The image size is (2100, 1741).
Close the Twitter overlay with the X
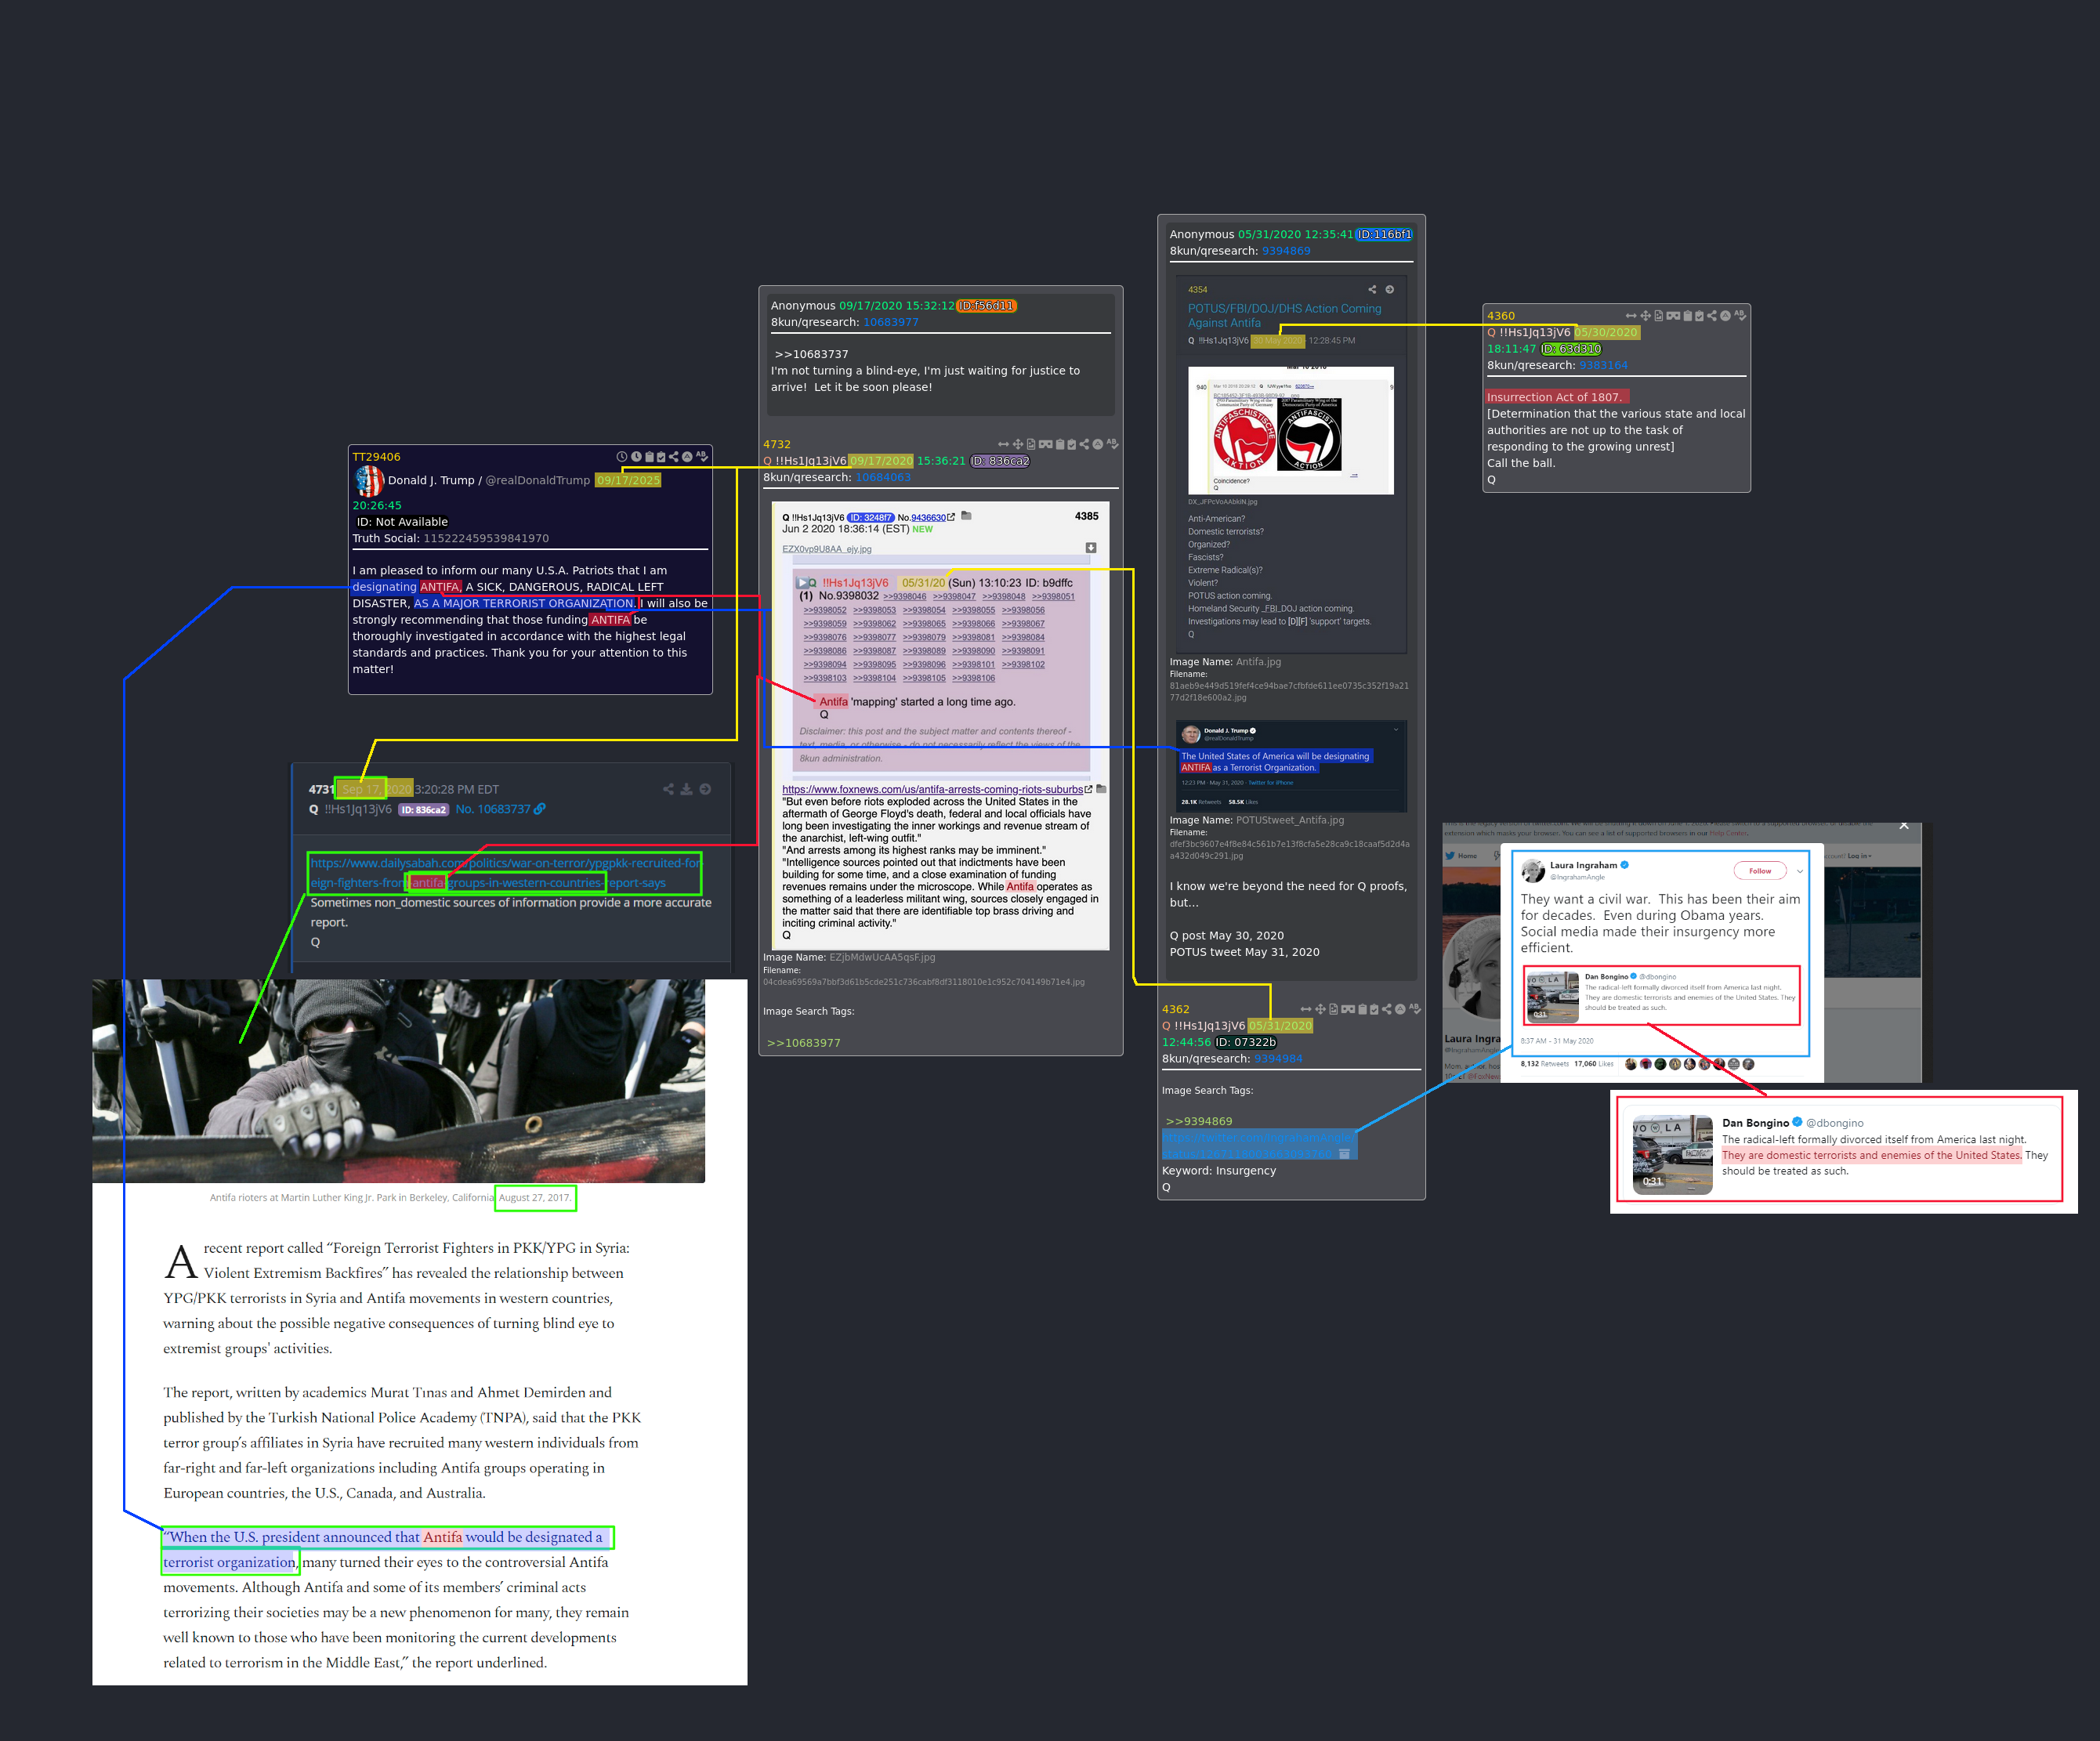coord(1904,825)
